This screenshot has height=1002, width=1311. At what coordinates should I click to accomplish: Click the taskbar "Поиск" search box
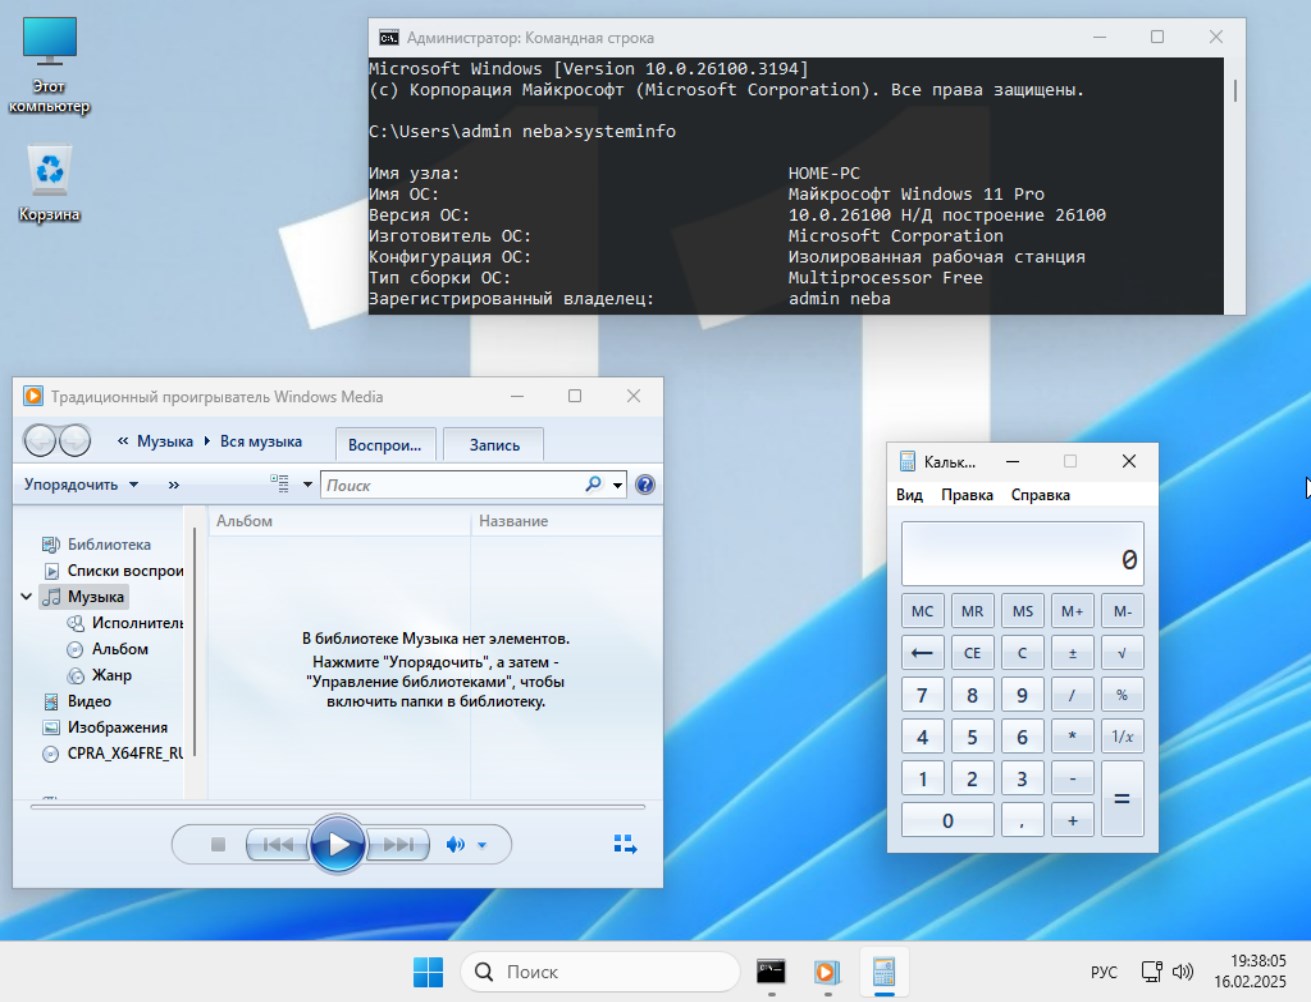(600, 971)
